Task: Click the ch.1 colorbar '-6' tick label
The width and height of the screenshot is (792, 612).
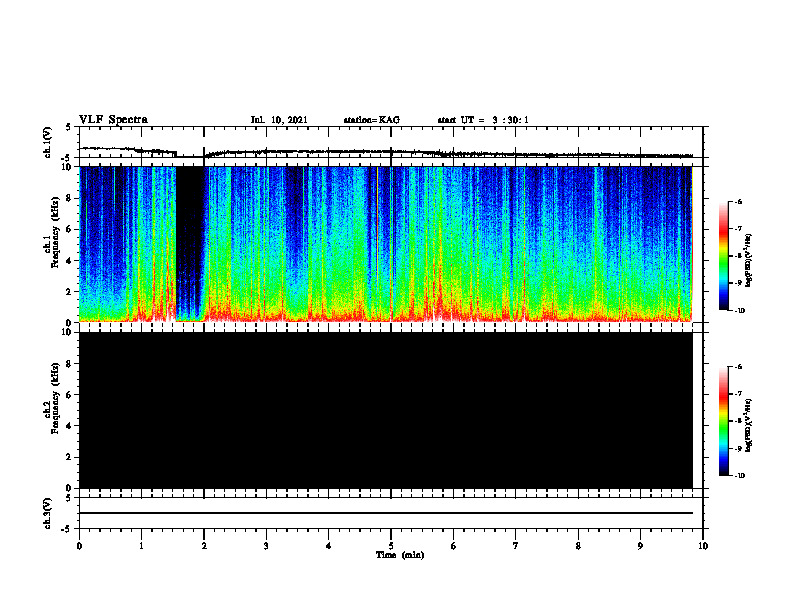Action: tap(738, 201)
